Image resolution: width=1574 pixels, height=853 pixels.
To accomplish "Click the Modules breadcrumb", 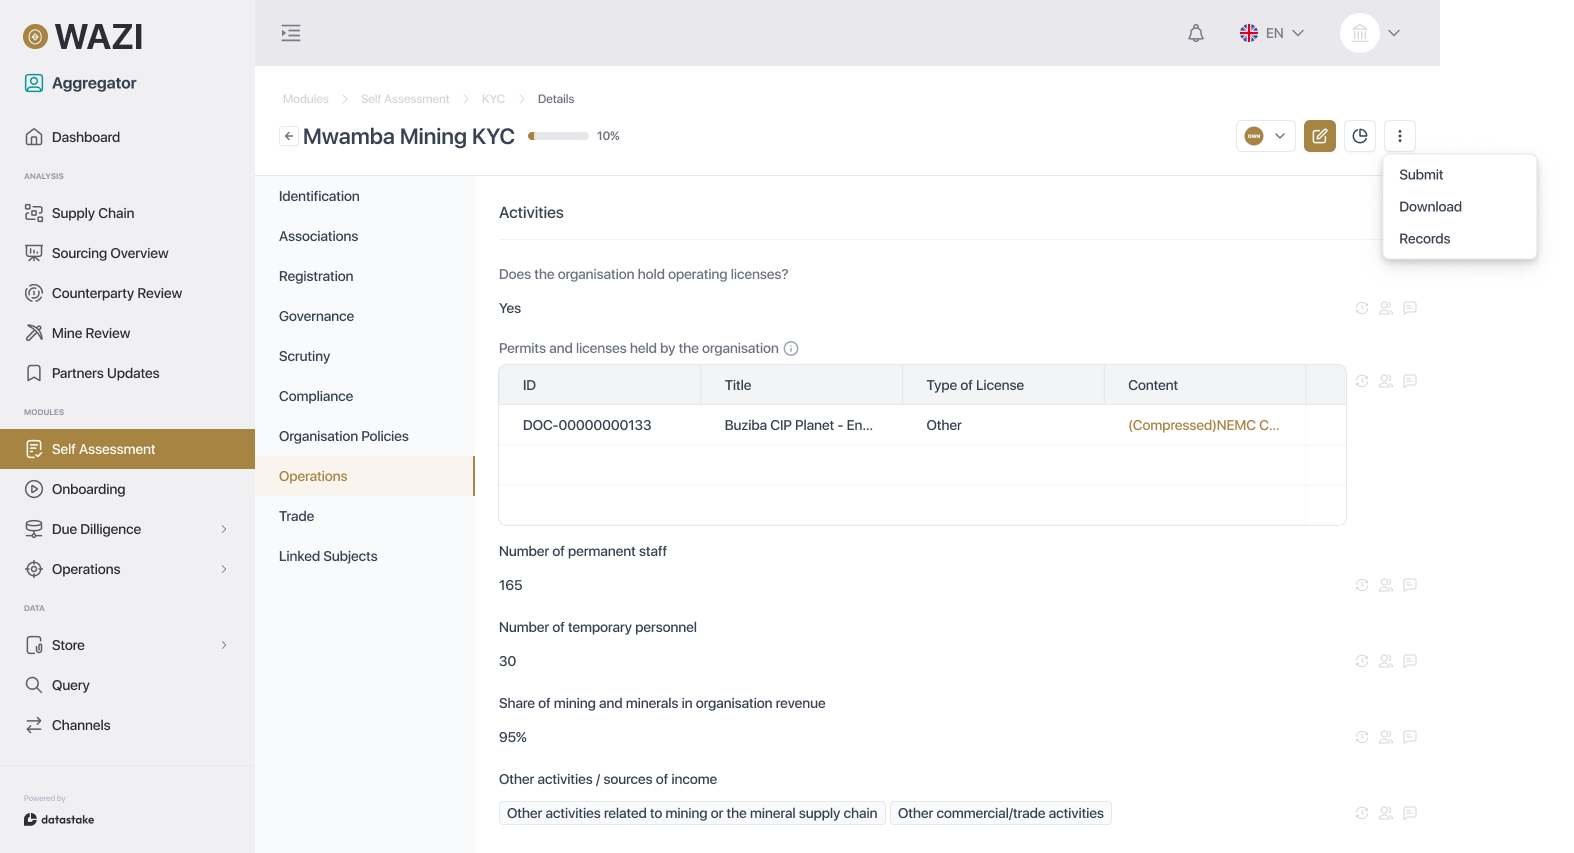I will (306, 99).
